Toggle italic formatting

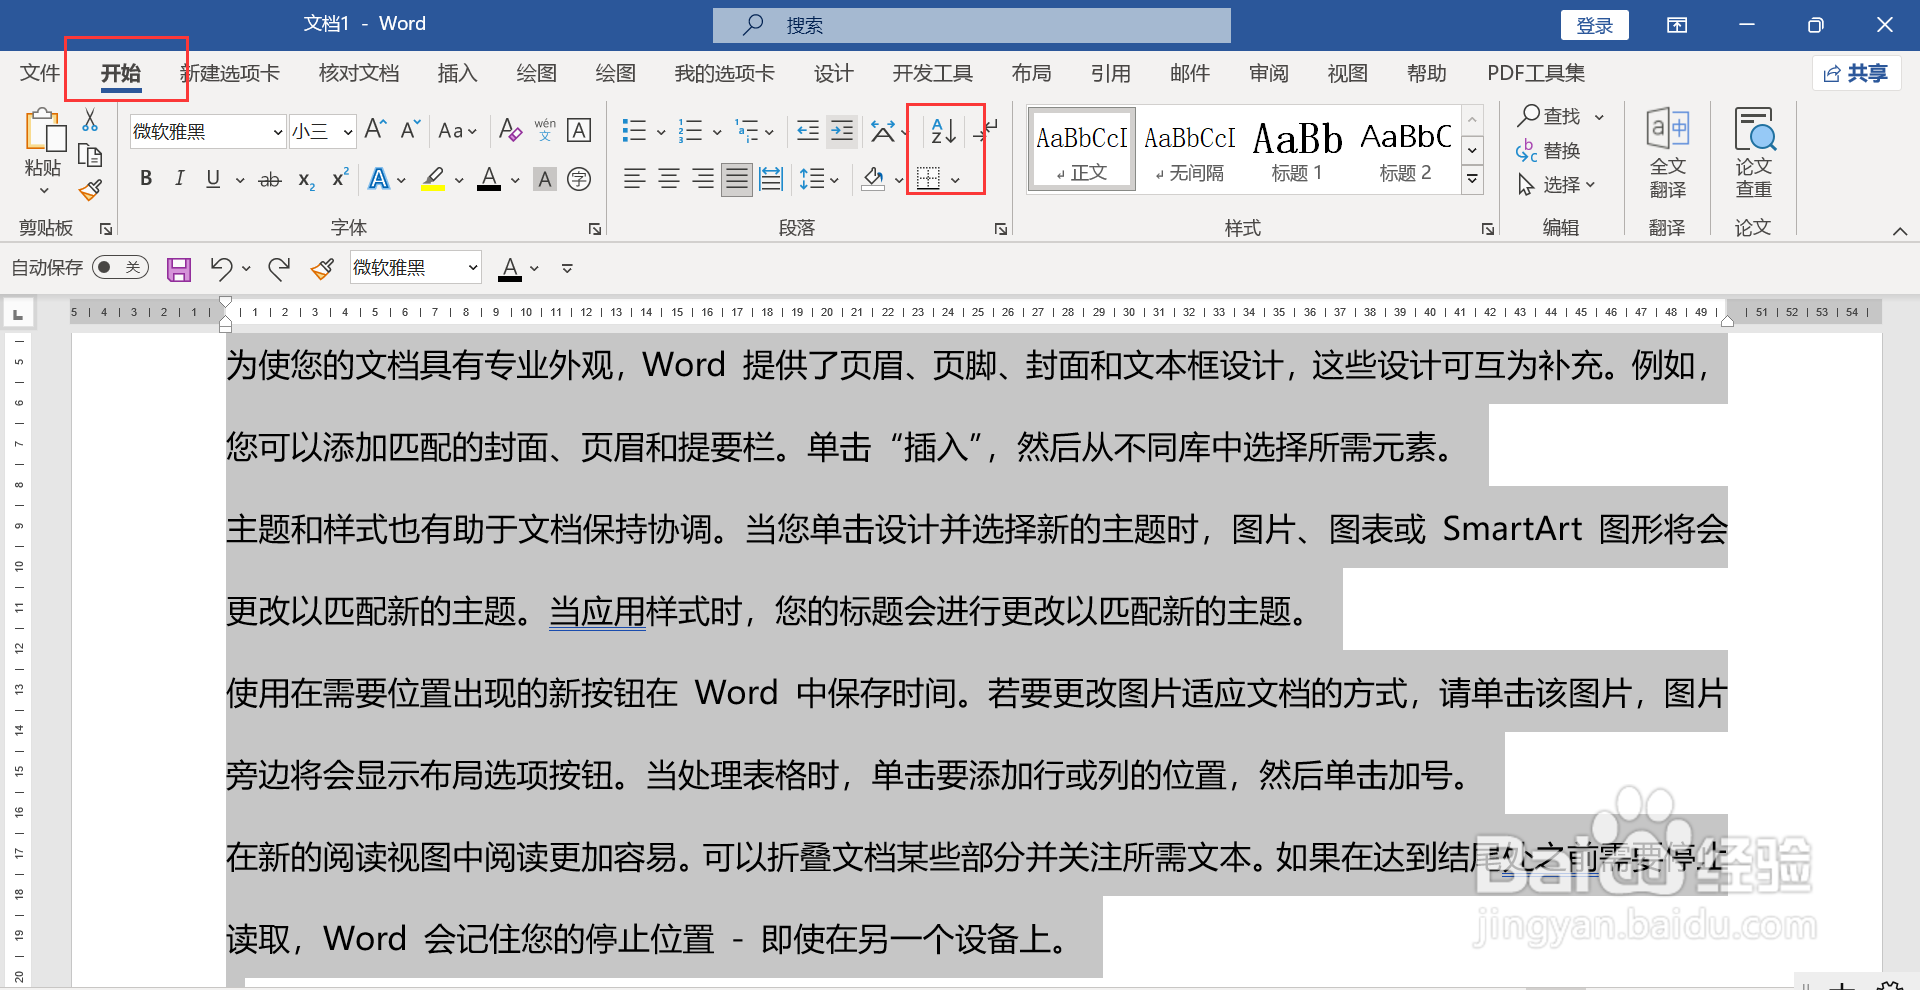point(179,179)
